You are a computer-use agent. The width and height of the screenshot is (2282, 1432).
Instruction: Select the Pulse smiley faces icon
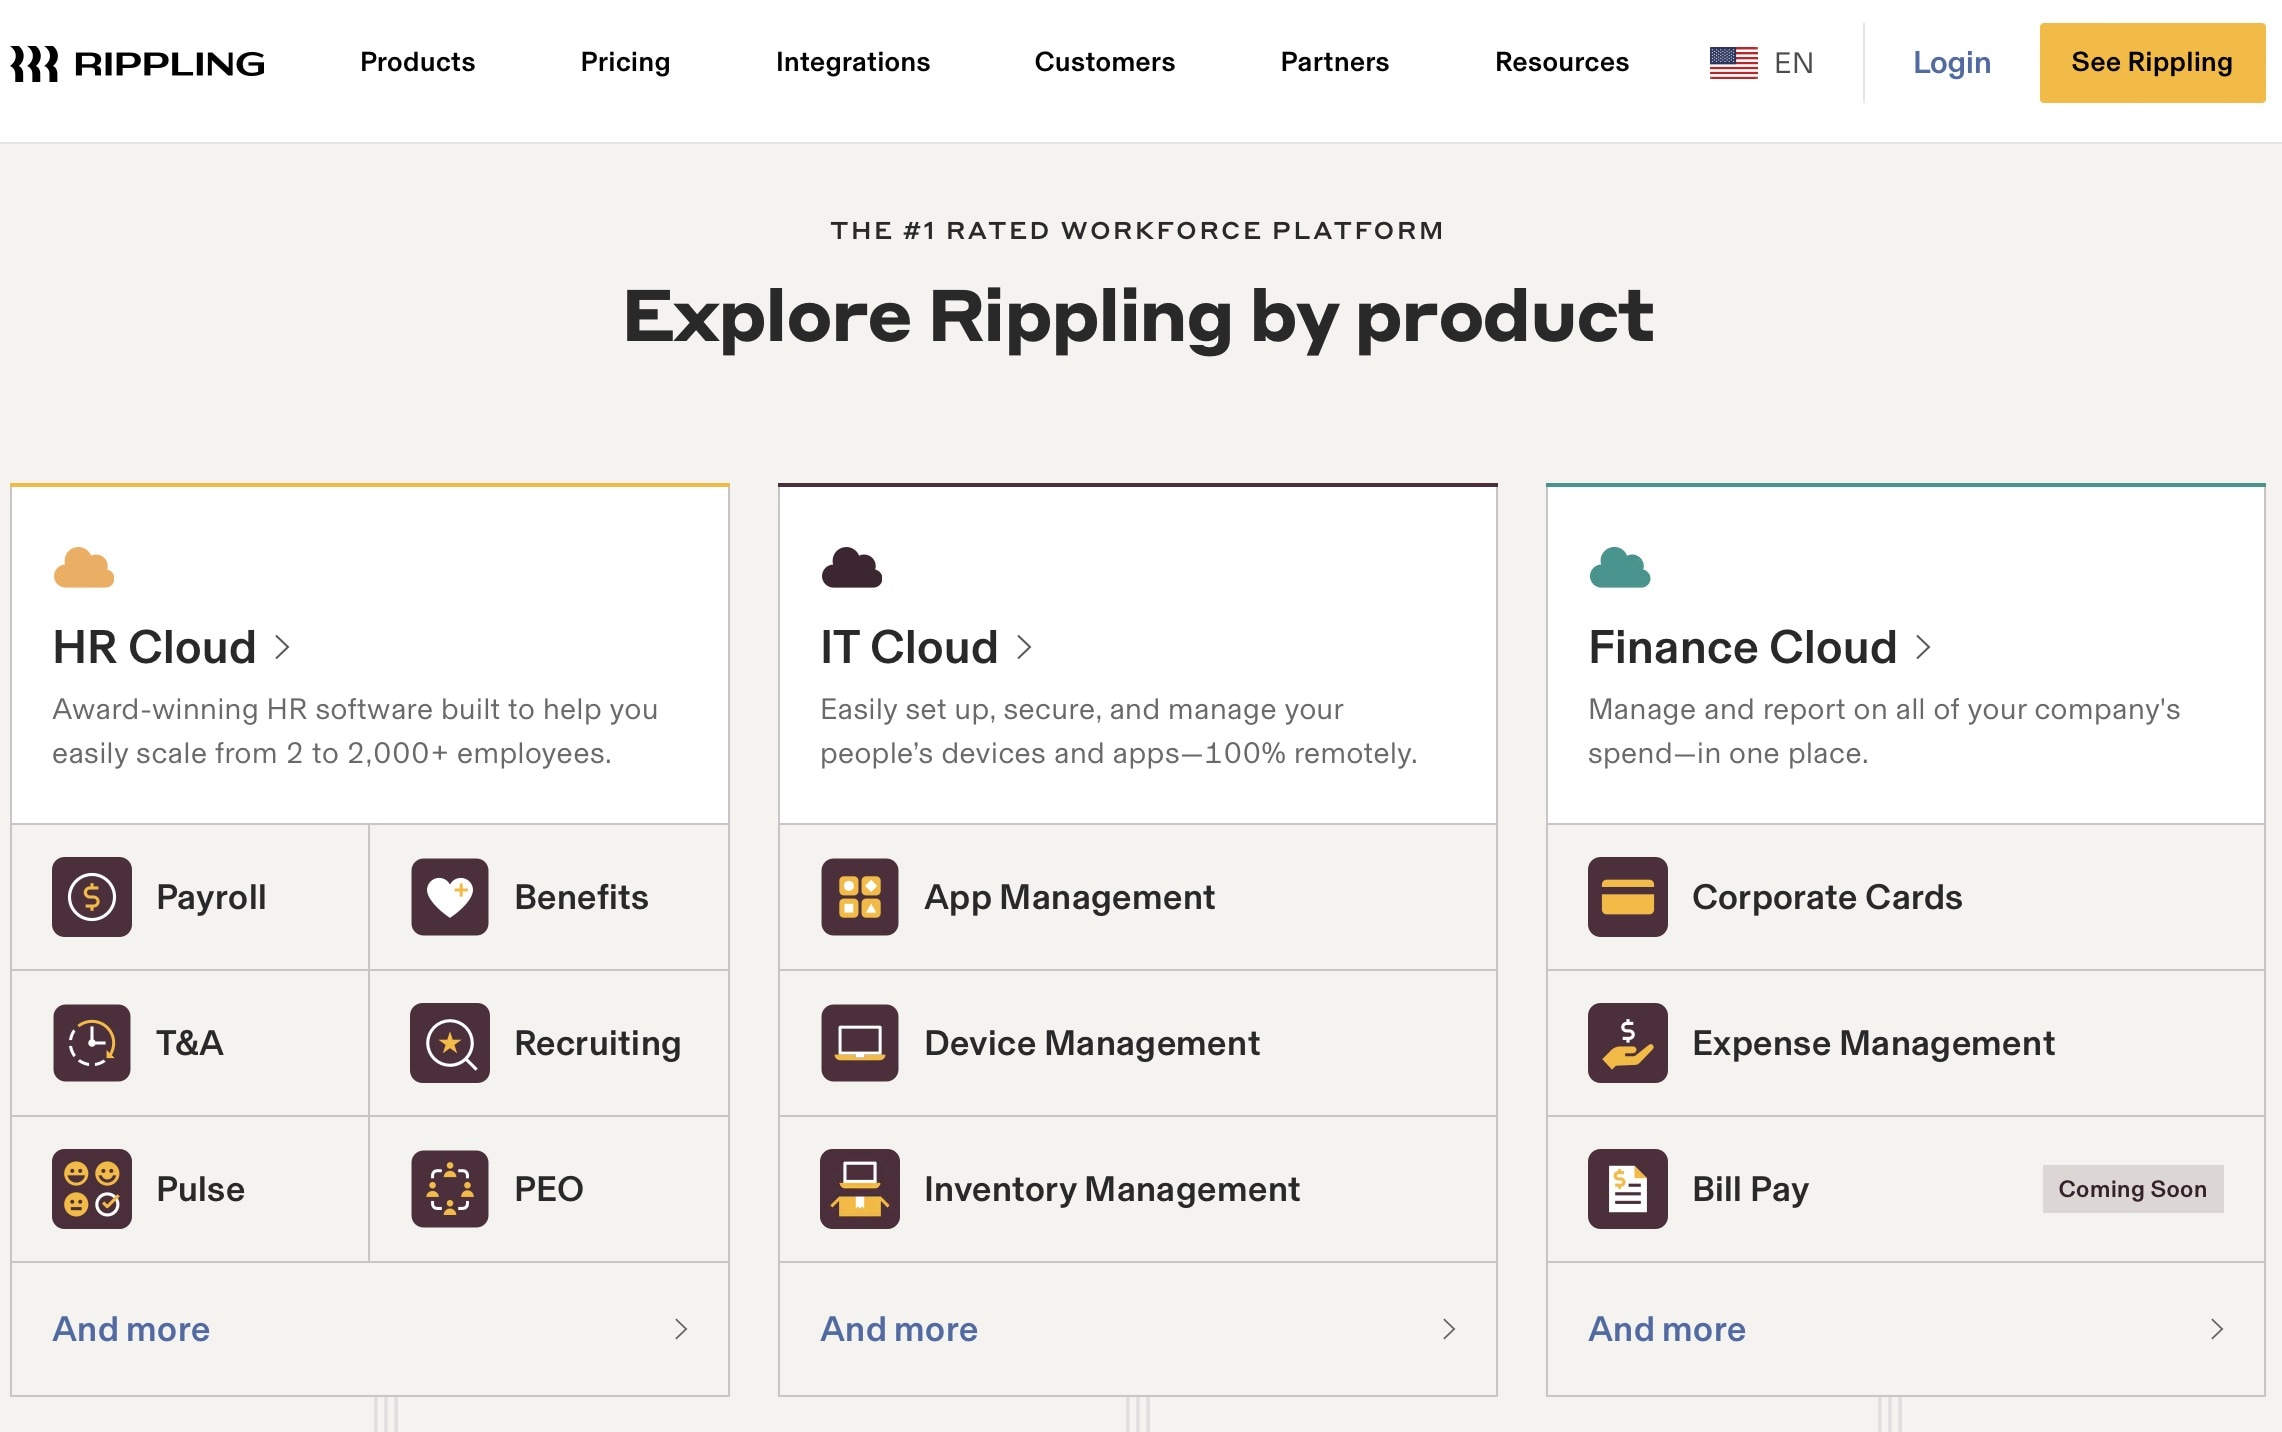pyautogui.click(x=90, y=1189)
